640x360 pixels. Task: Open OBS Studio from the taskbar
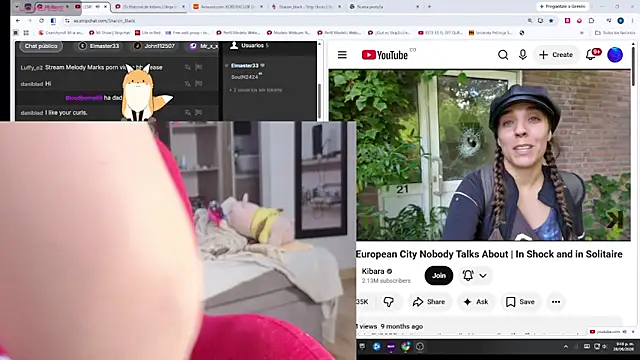pyautogui.click(x=420, y=347)
